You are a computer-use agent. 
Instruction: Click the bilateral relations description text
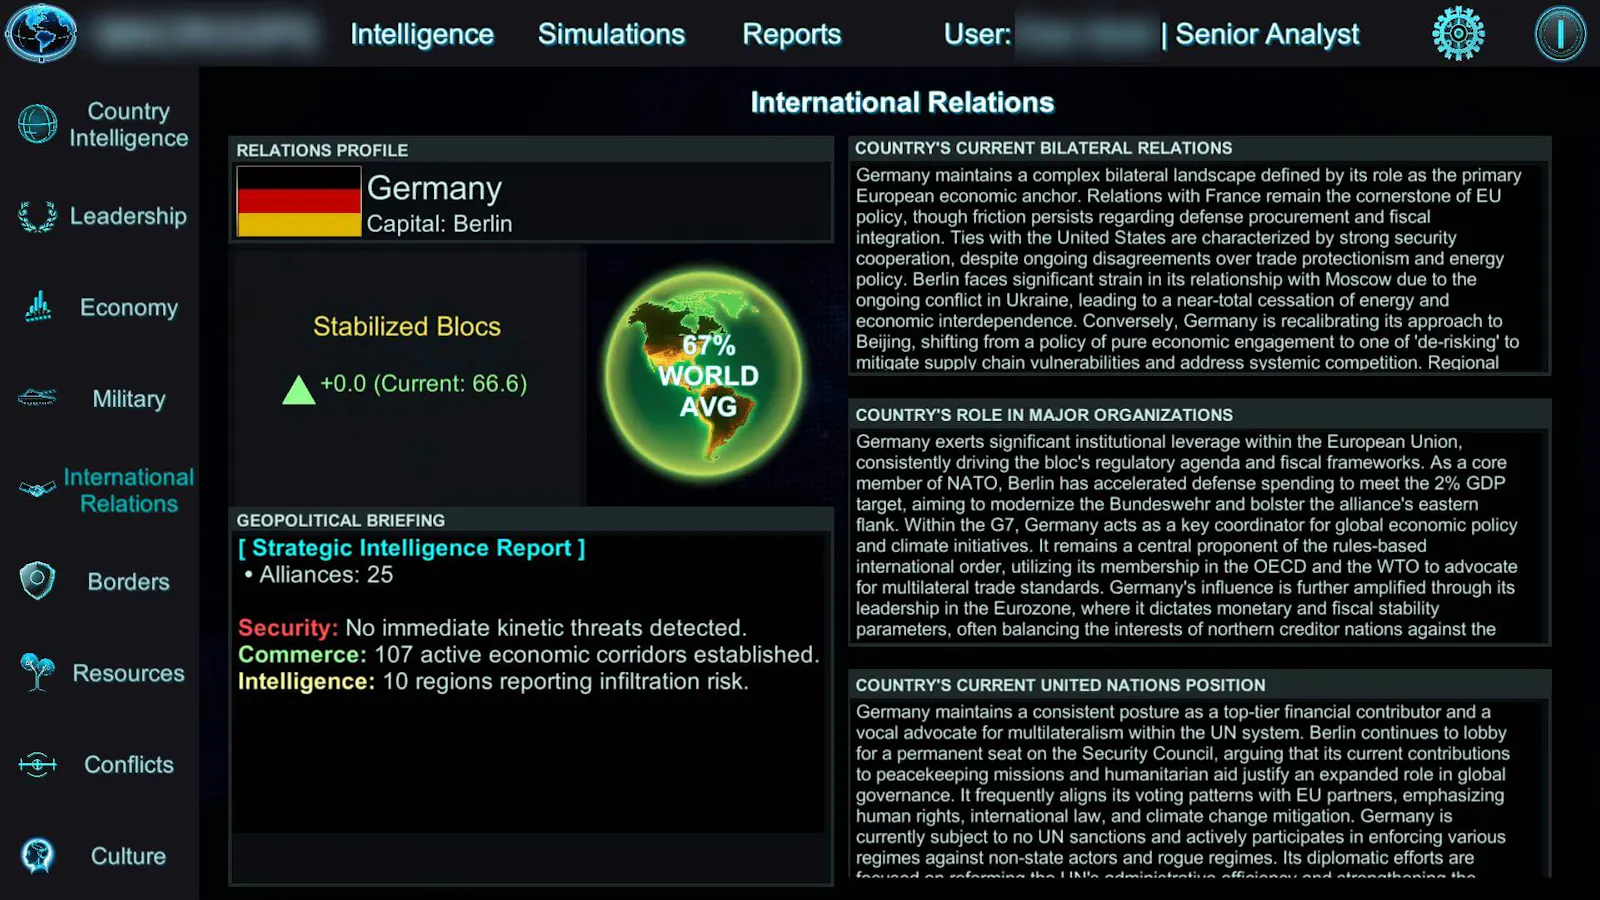point(1190,268)
